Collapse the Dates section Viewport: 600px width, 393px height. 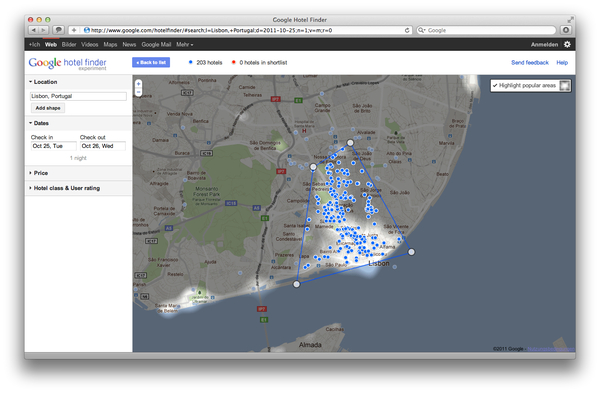39,123
